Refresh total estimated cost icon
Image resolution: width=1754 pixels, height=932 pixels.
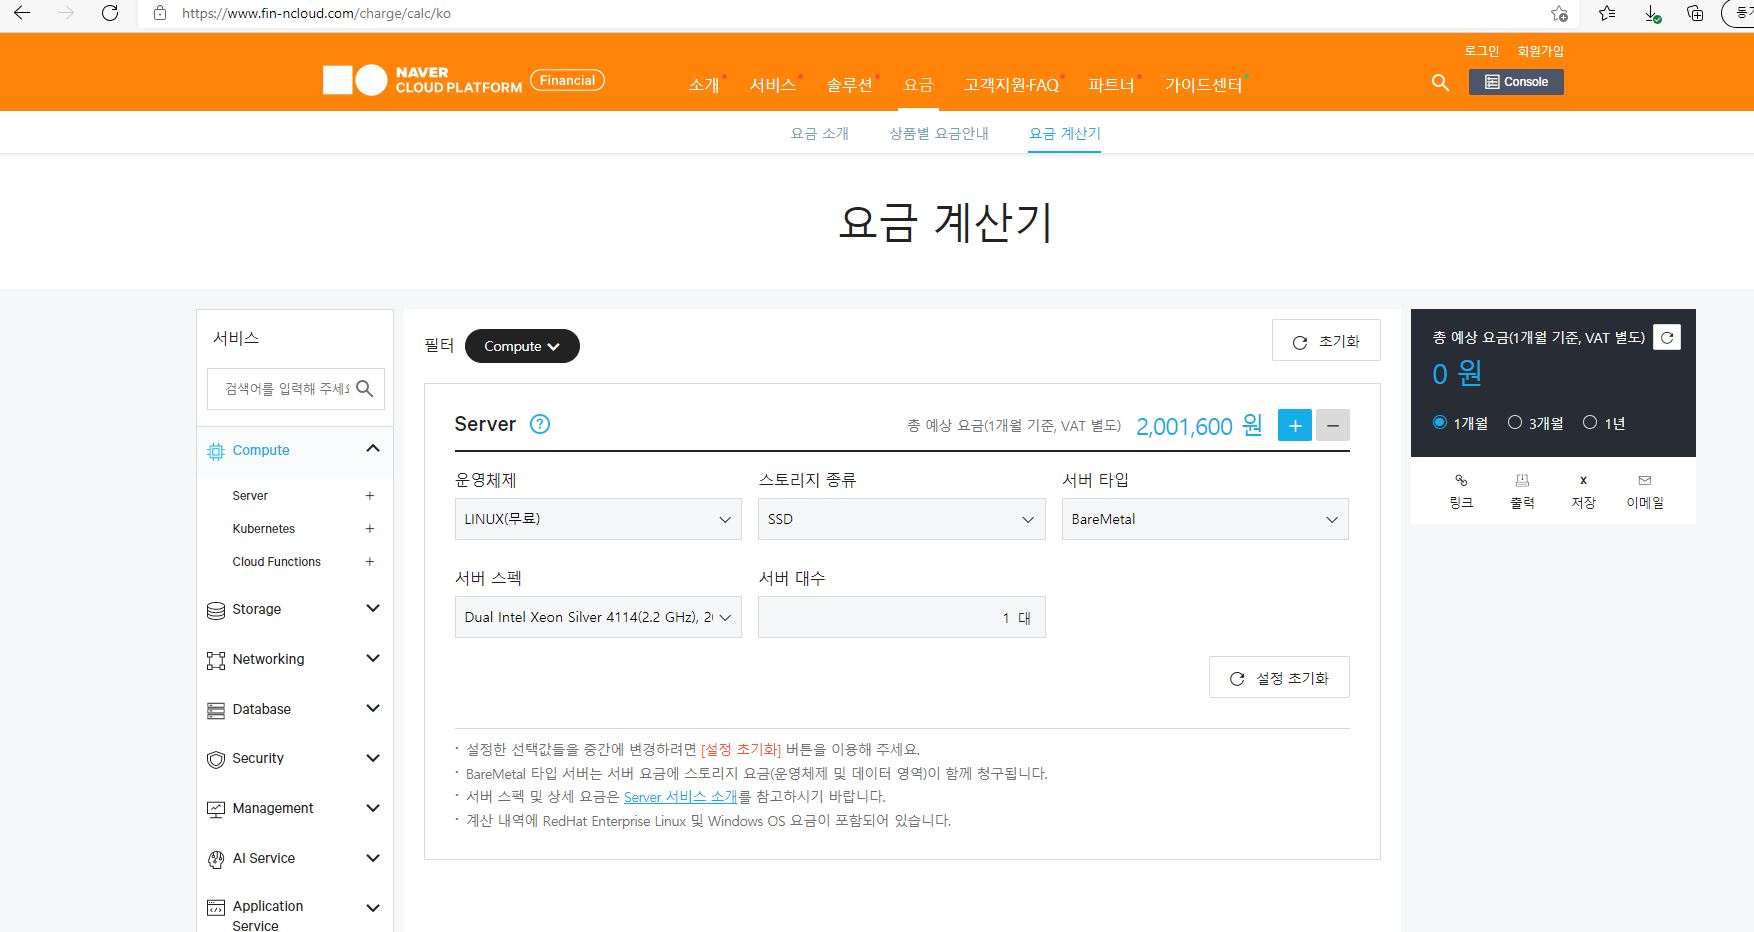point(1667,337)
